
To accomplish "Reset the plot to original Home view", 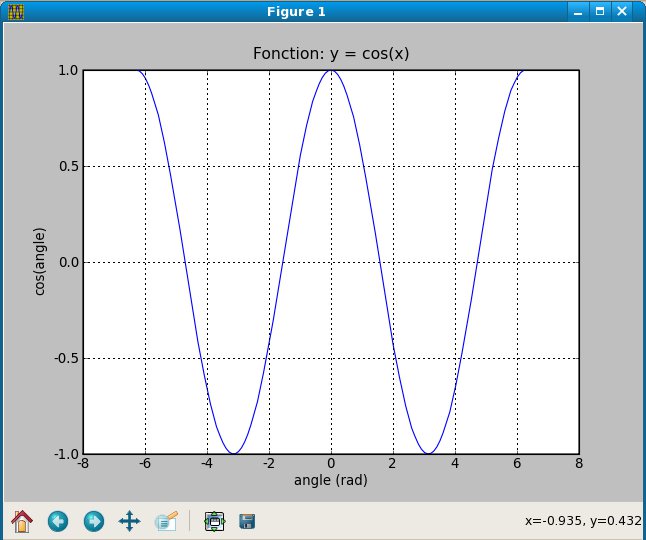I will click(21, 520).
